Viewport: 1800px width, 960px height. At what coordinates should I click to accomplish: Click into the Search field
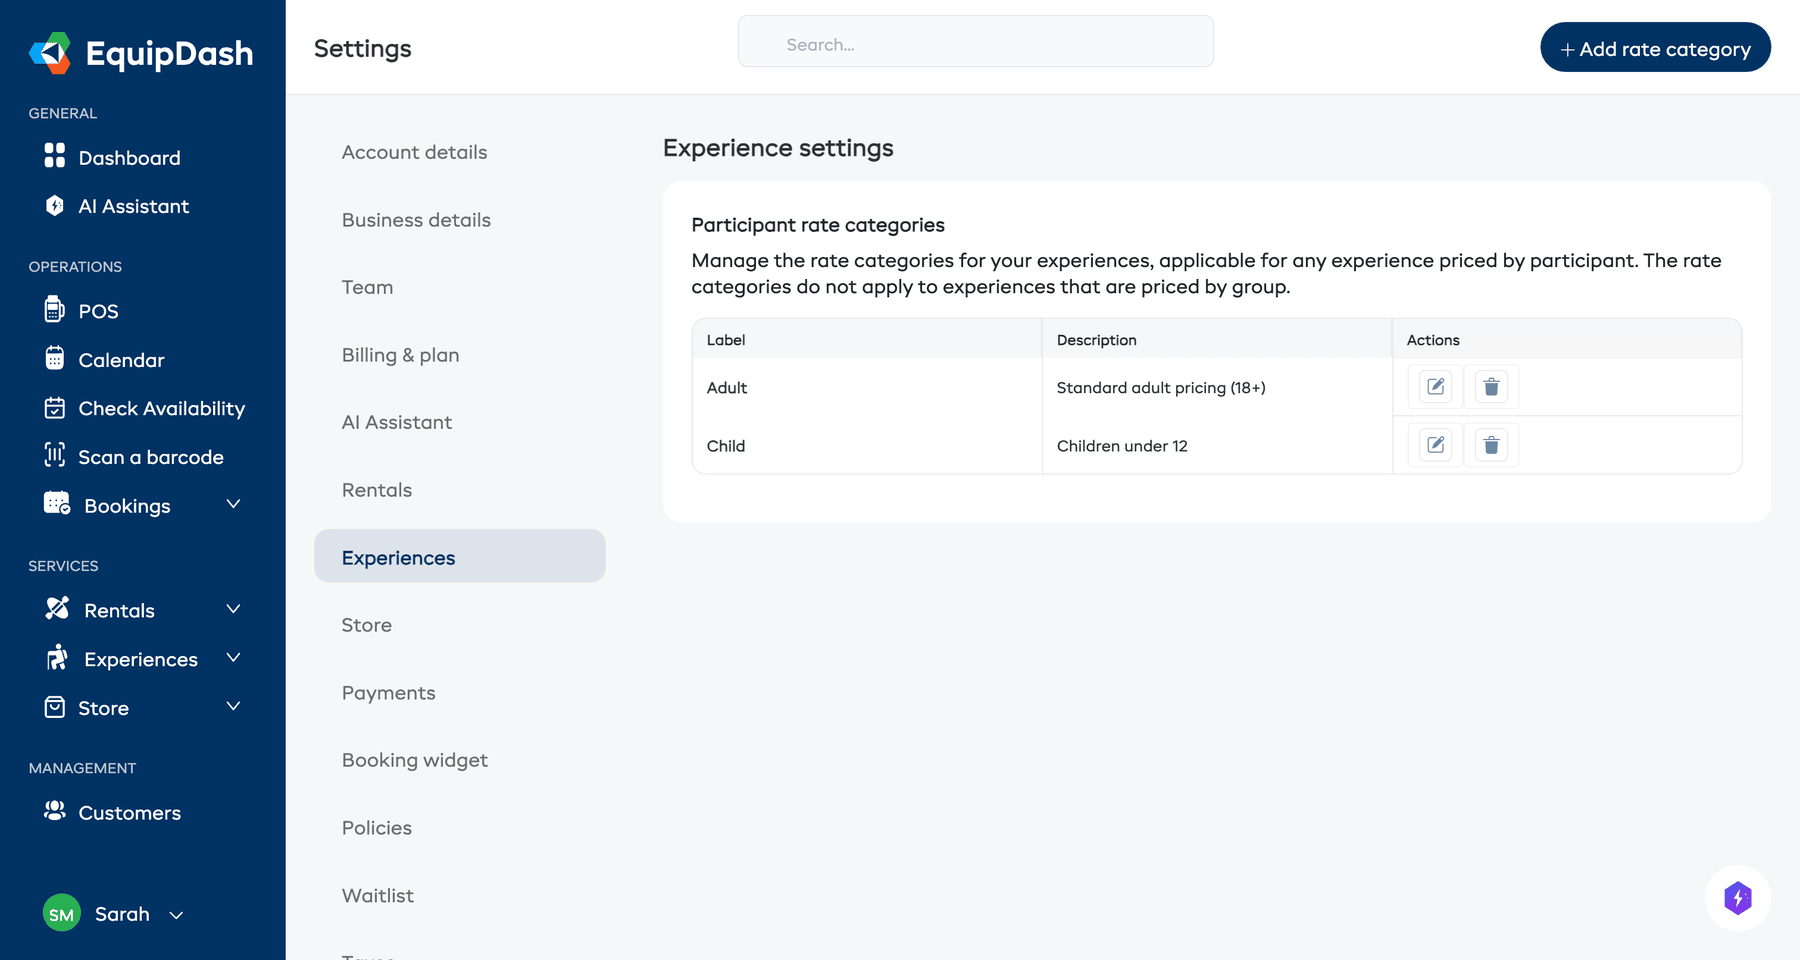975,42
